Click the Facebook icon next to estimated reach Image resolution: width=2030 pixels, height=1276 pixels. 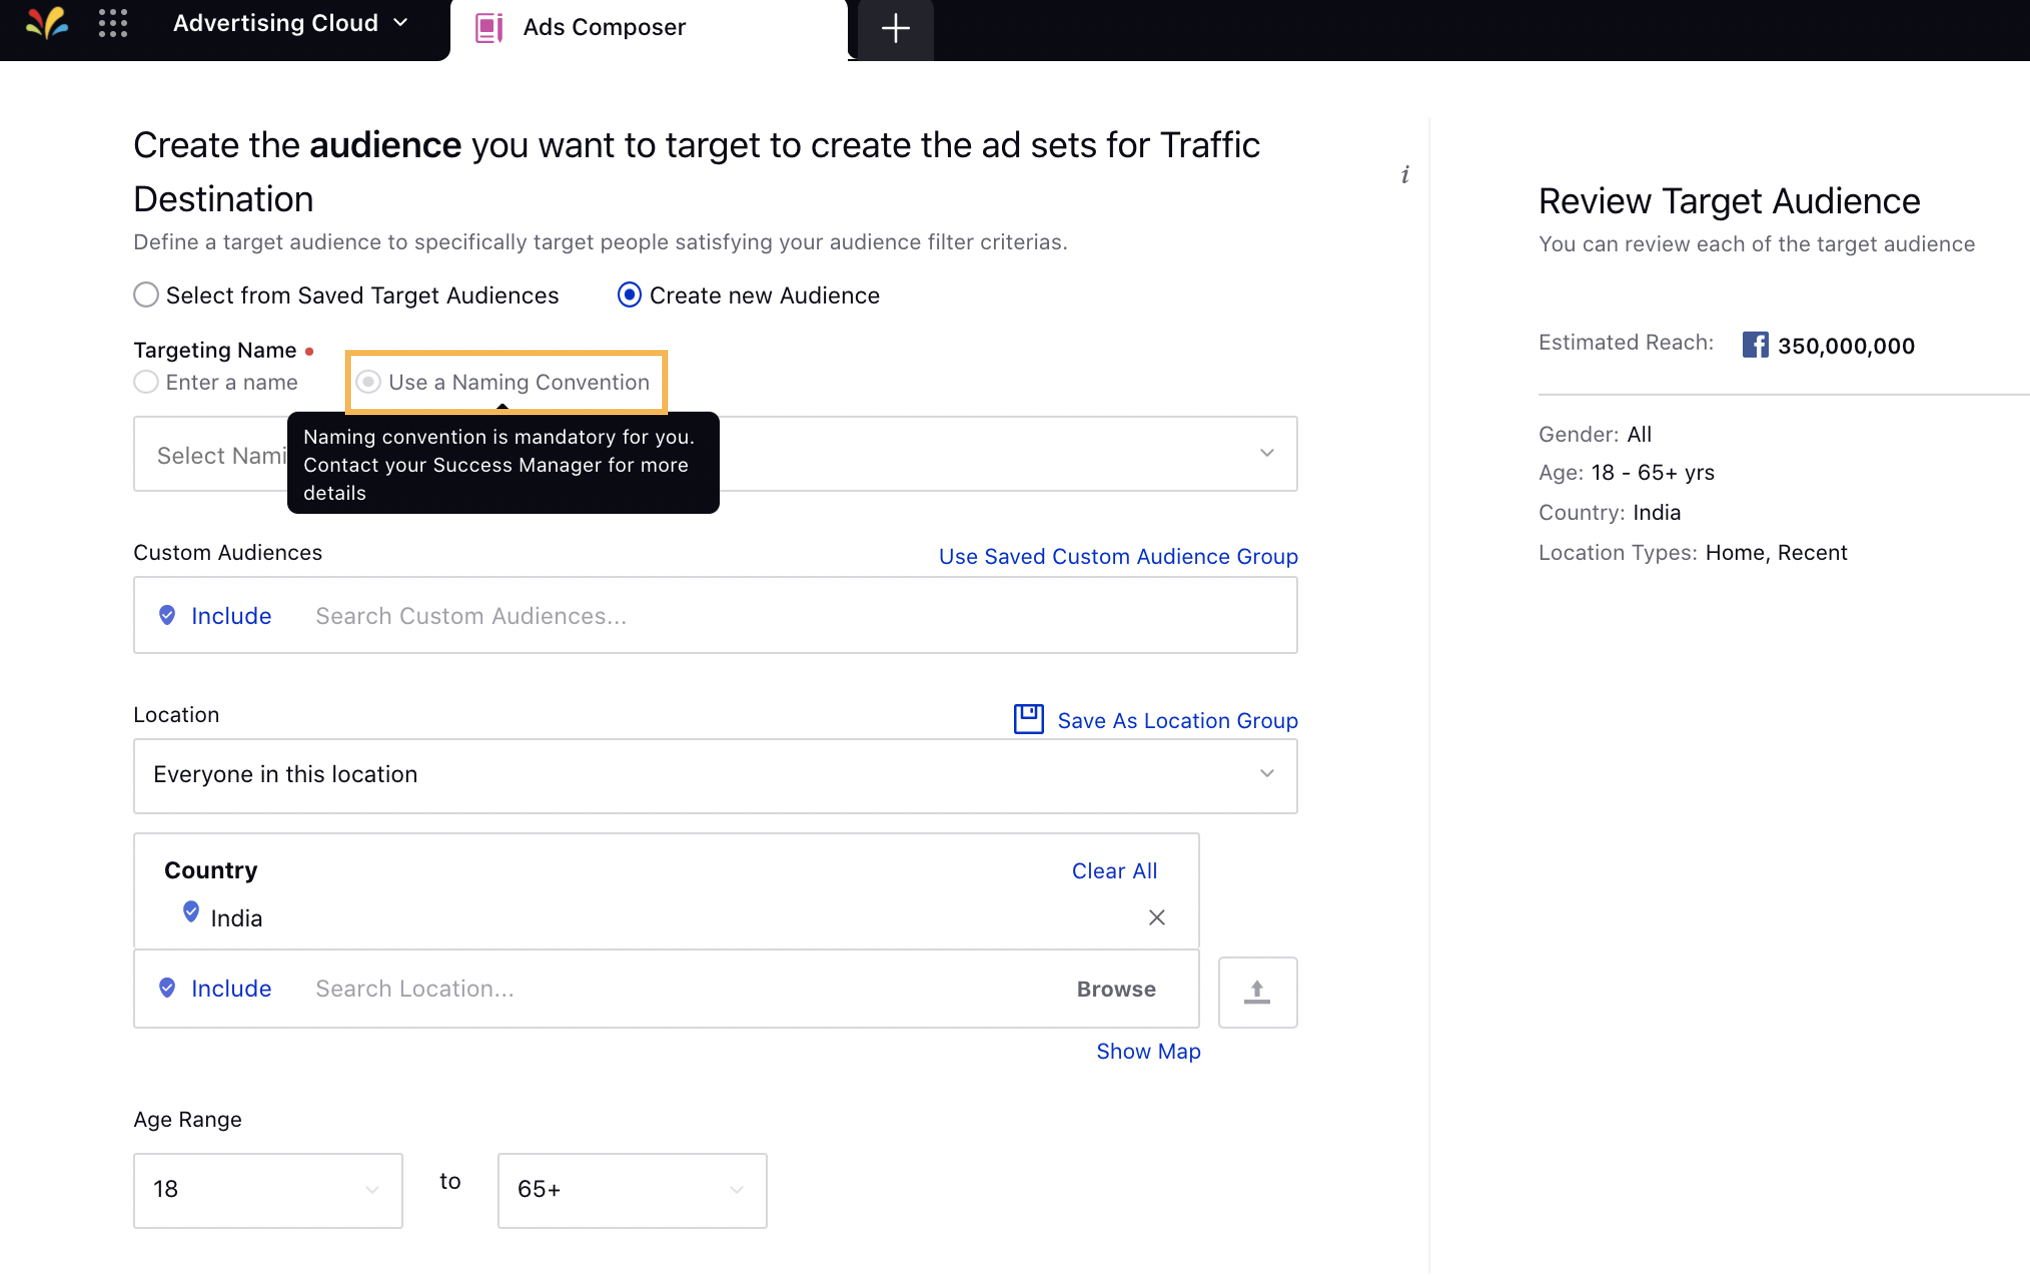(1755, 343)
